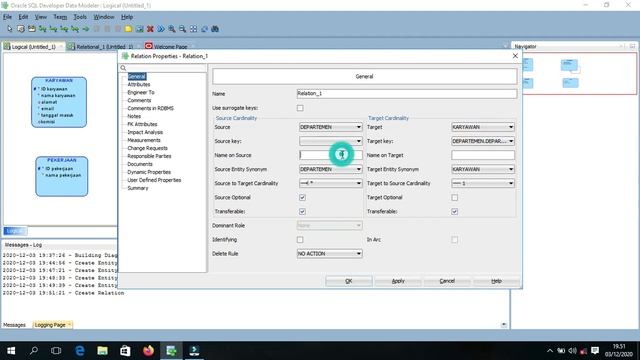This screenshot has height=360, width=640.
Task: Open the Source key dropdown
Action: pyautogui.click(x=331, y=141)
